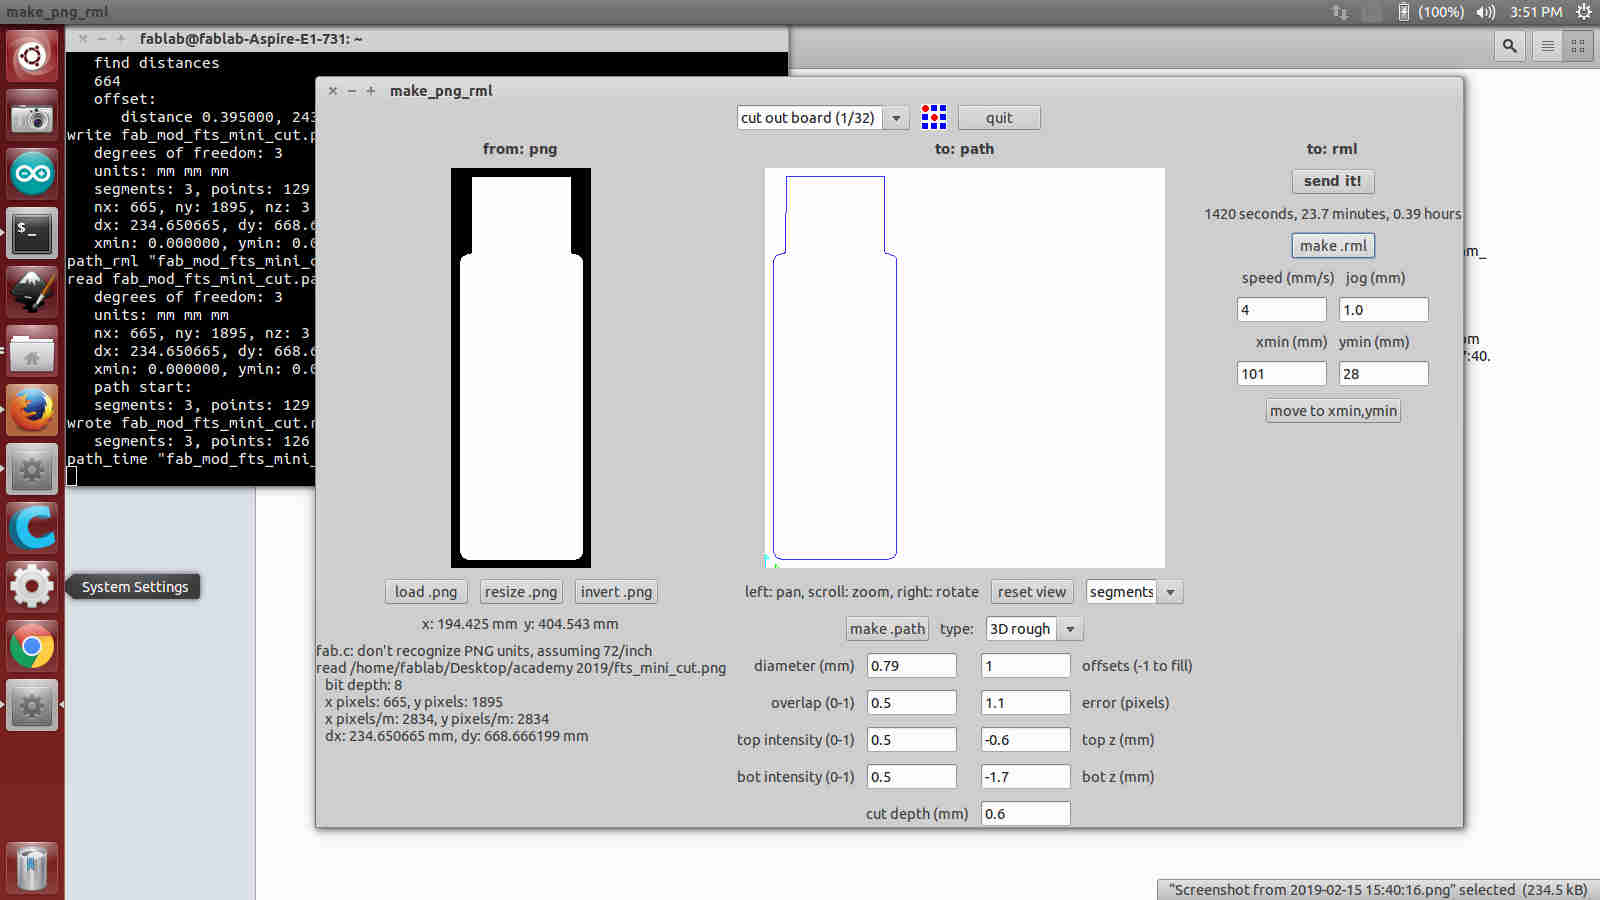Image resolution: width=1600 pixels, height=900 pixels.
Task: Open the Files home folder dock icon
Action: tap(32, 351)
